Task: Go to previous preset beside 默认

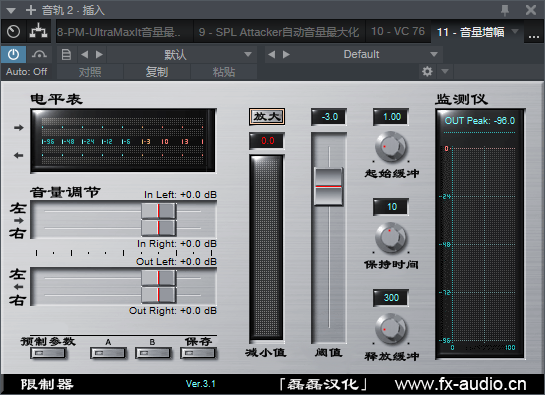Action: click(x=84, y=55)
